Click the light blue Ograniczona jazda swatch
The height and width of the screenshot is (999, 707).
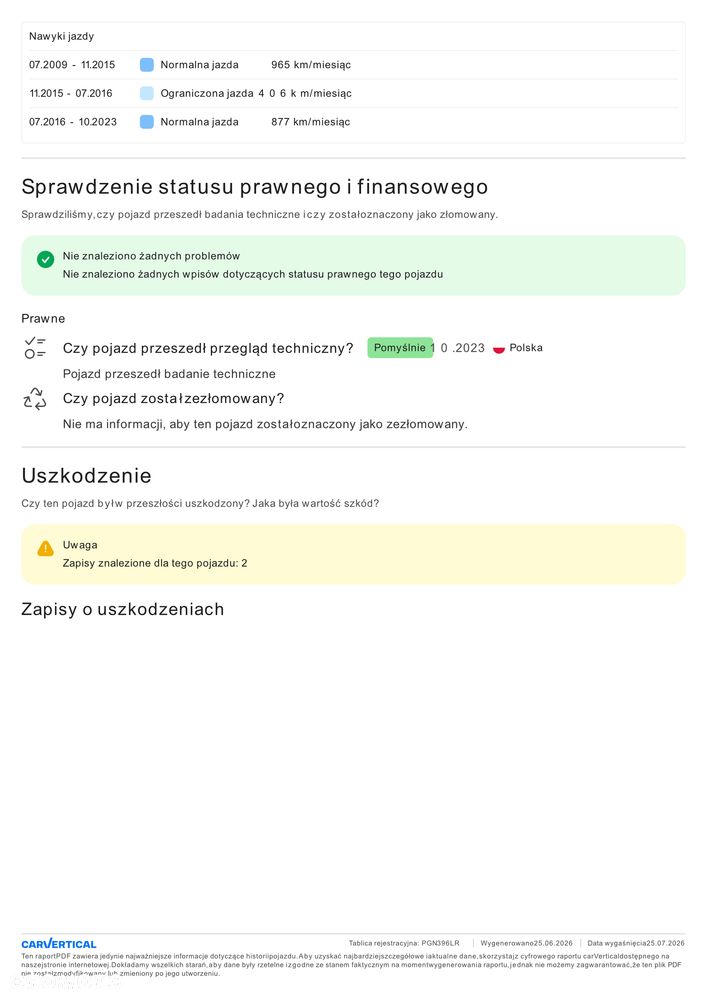[146, 93]
